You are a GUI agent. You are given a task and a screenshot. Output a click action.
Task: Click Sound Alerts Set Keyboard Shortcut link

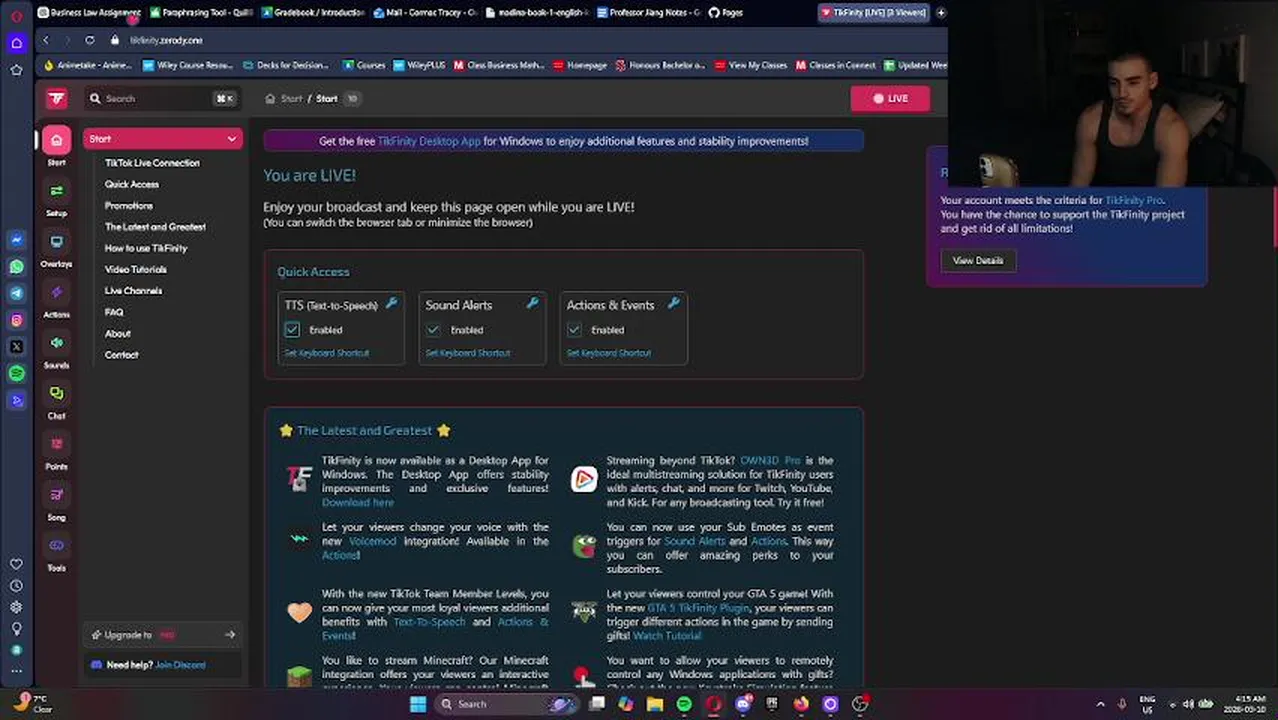(x=467, y=353)
